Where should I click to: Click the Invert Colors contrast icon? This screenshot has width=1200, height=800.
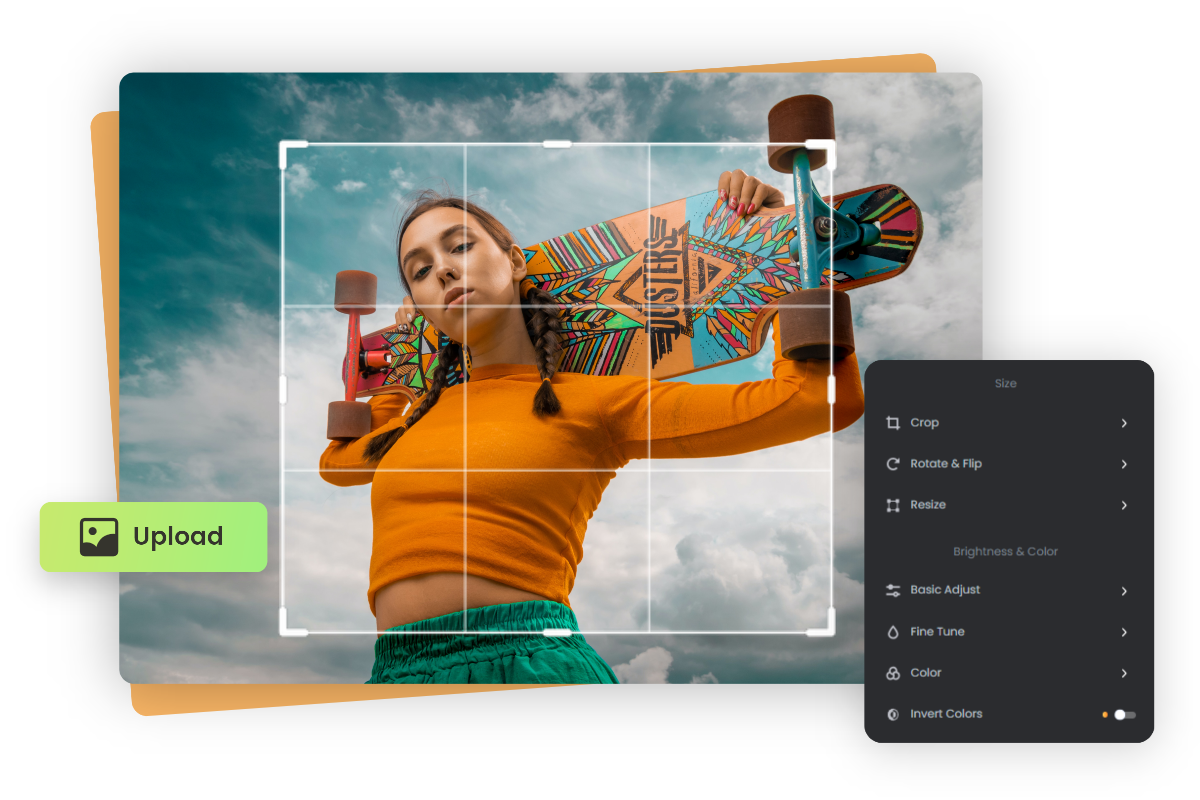click(892, 714)
